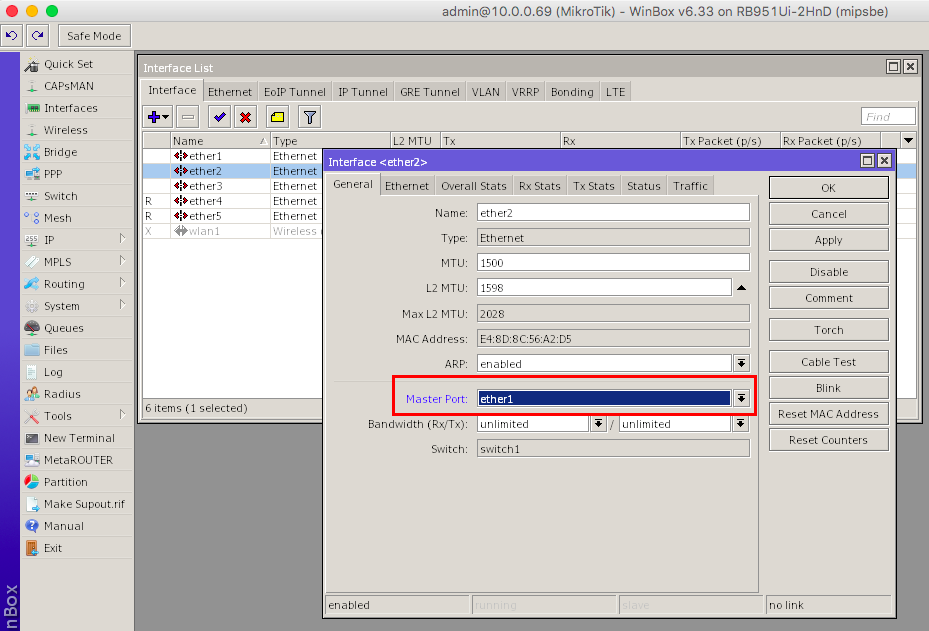Image resolution: width=929 pixels, height=631 pixels.
Task: Open the Master Port dropdown
Action: pyautogui.click(x=741, y=398)
